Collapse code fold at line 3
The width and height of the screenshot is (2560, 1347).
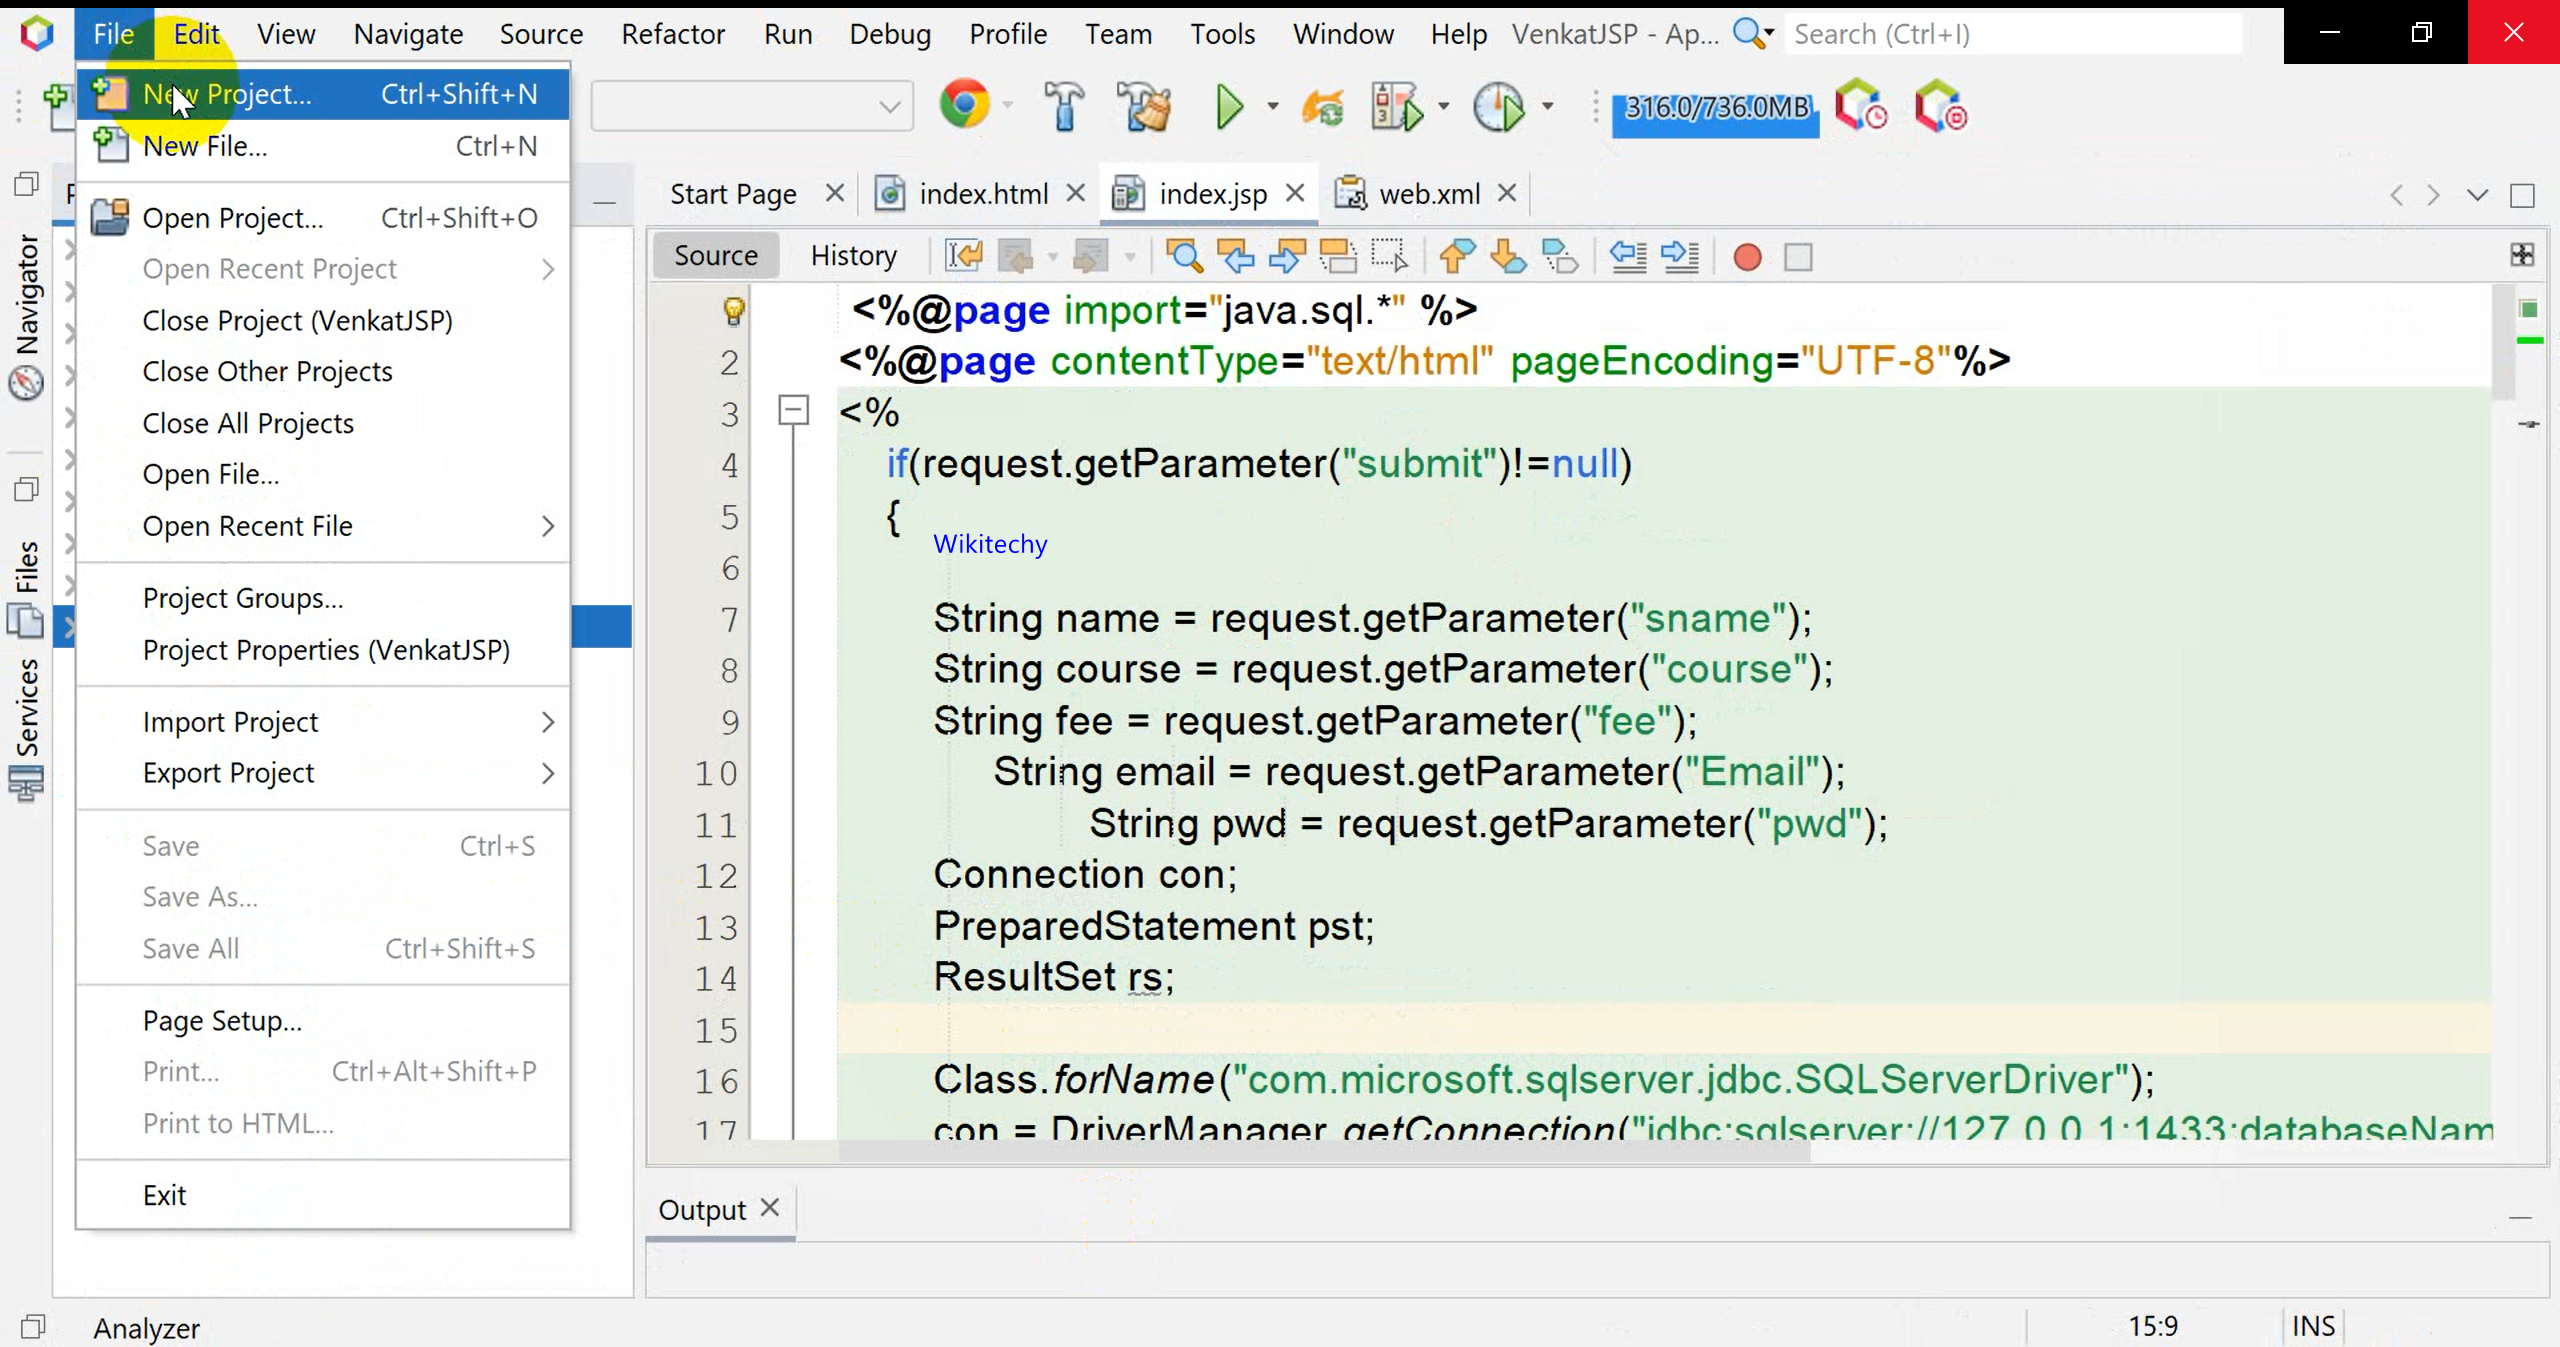(793, 410)
